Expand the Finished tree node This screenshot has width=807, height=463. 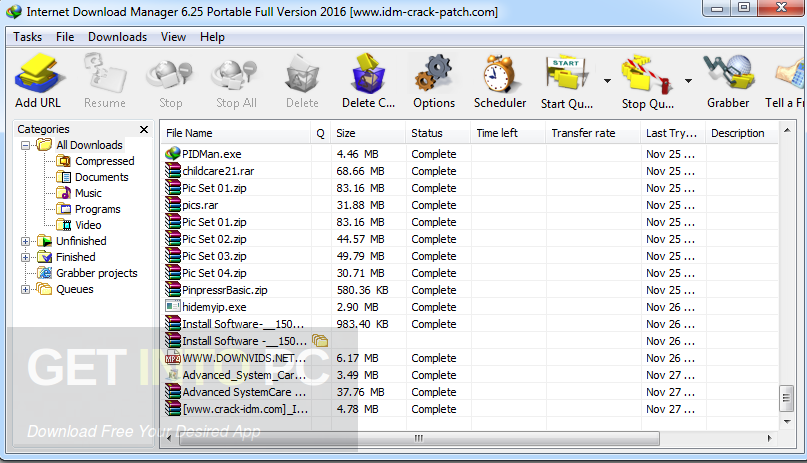point(25,257)
